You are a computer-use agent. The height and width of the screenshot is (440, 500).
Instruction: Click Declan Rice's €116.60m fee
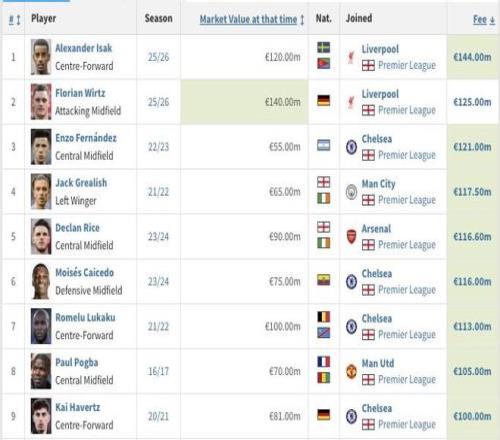(x=472, y=237)
